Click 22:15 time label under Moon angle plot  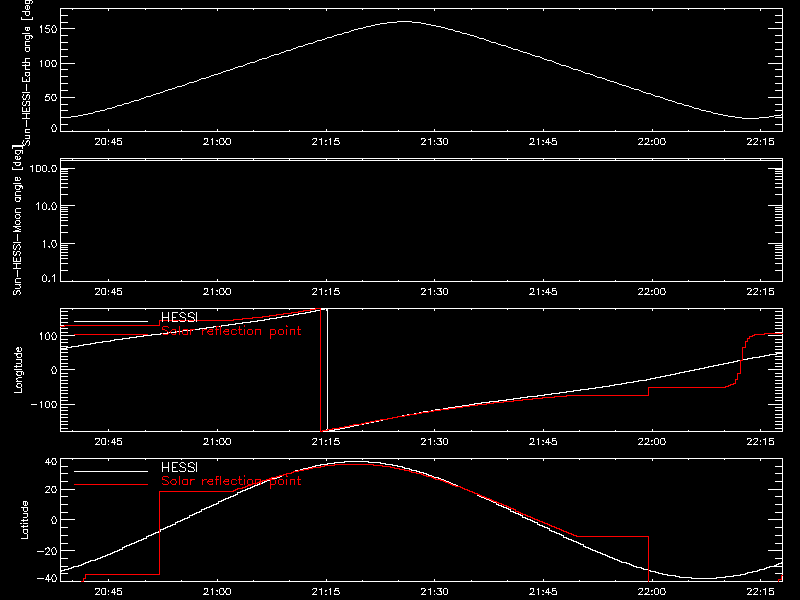tap(760, 292)
